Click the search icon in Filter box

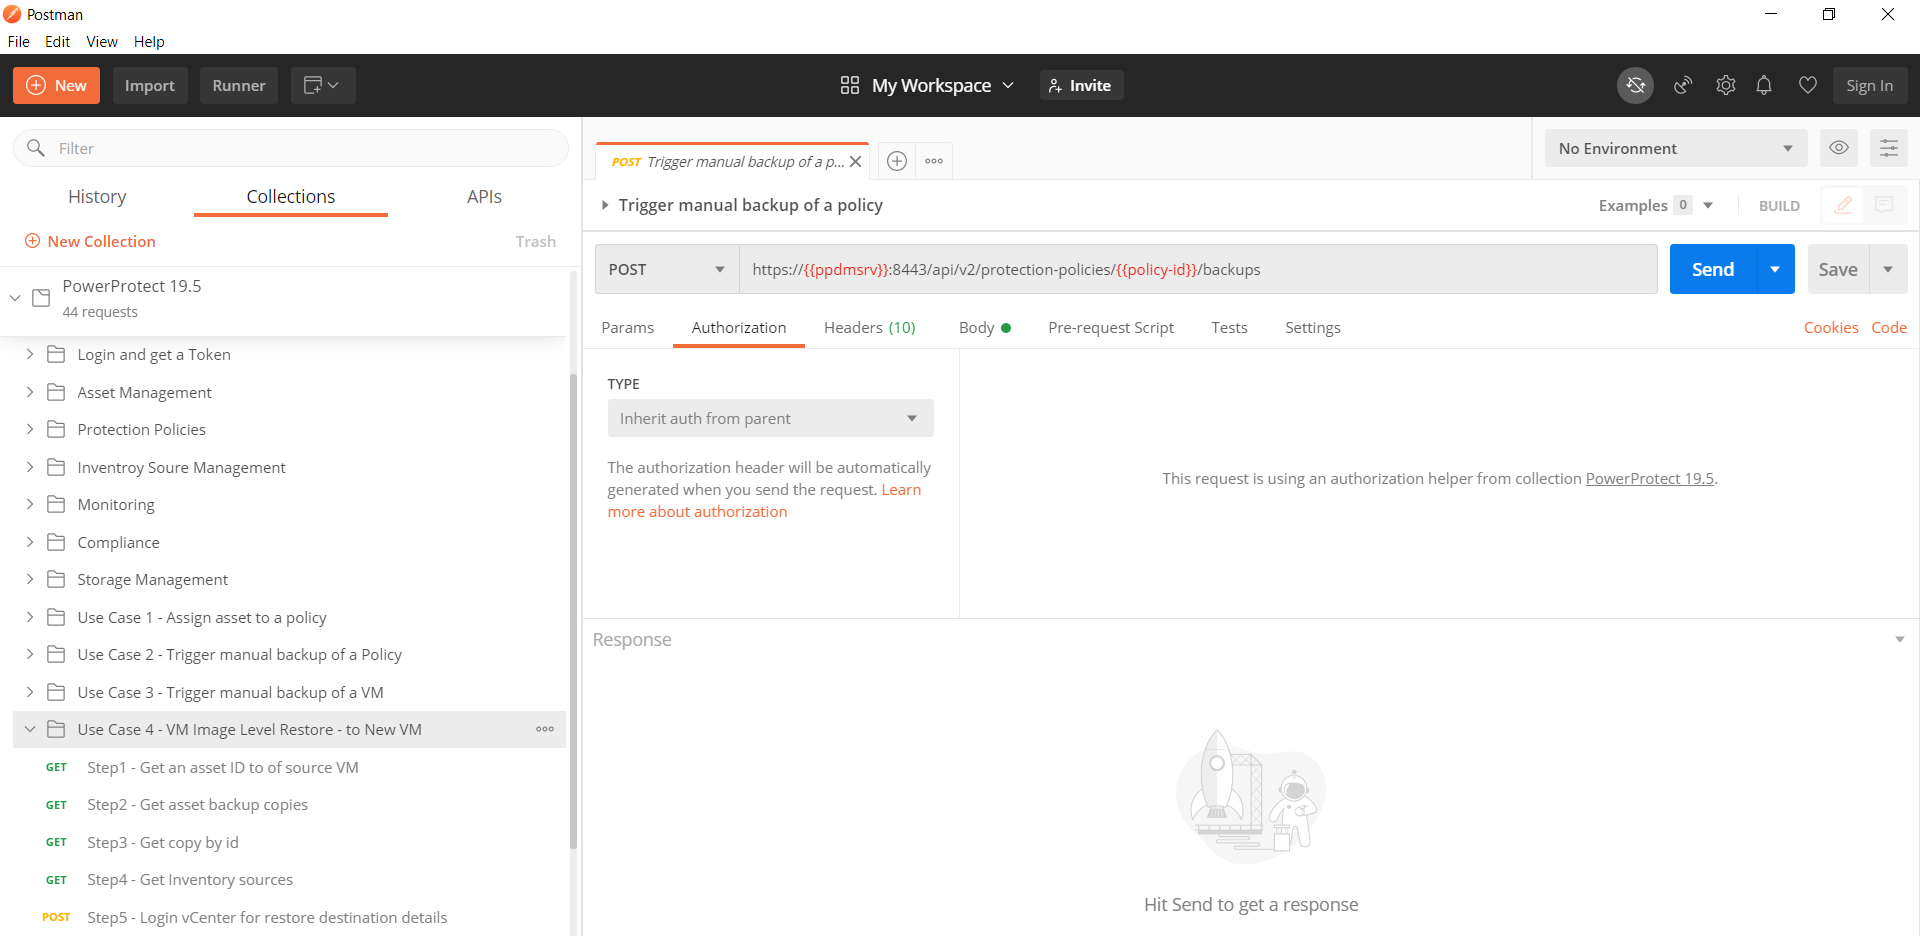pos(36,148)
